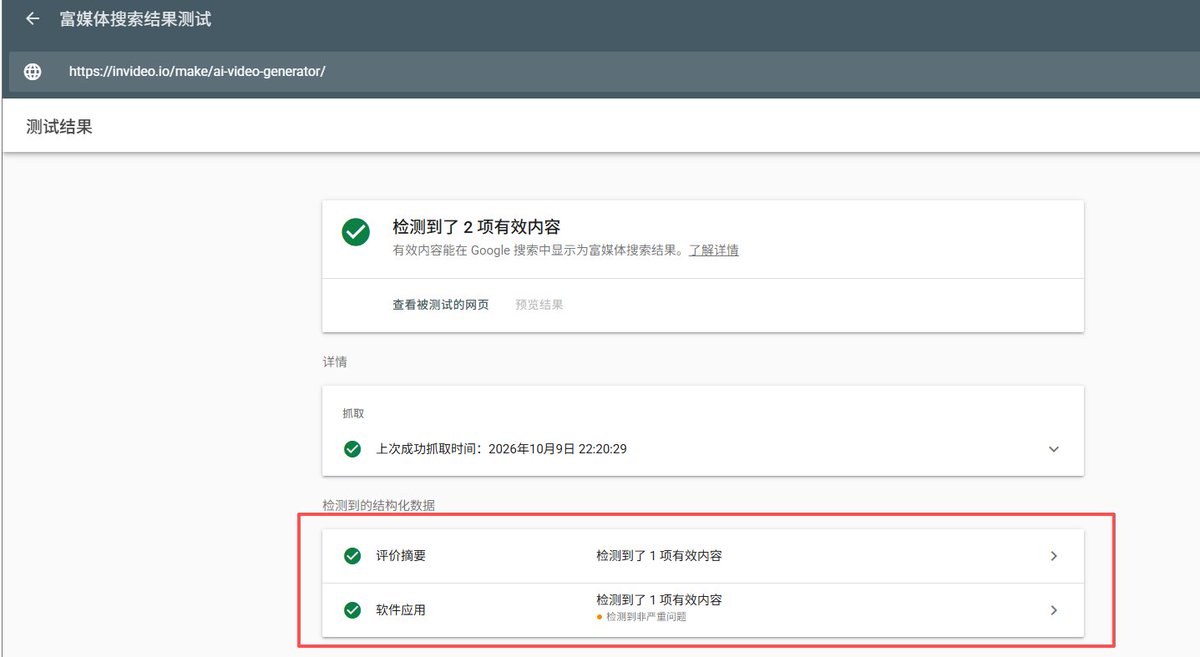This screenshot has width=1200, height=657.
Task: Click the 检测到非严重问题 warning text
Action: [646, 617]
